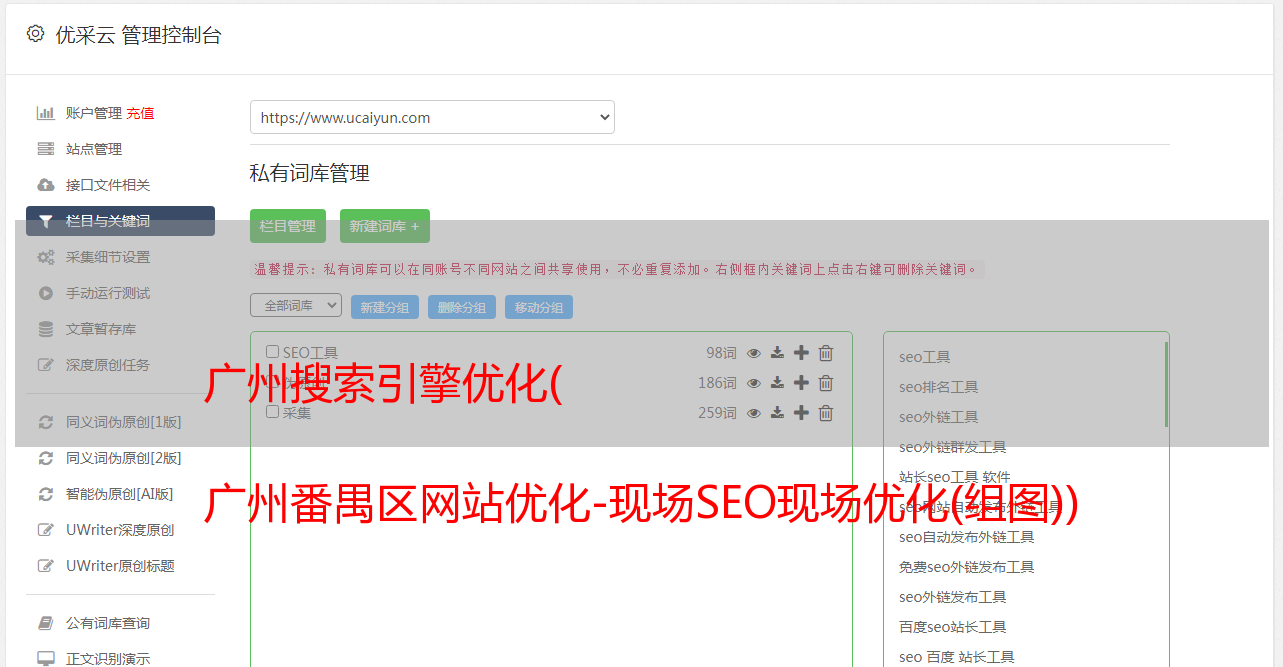Click the refresh icon for 同义词伪原创[1版]
1283x667 pixels.
[x=45, y=422]
